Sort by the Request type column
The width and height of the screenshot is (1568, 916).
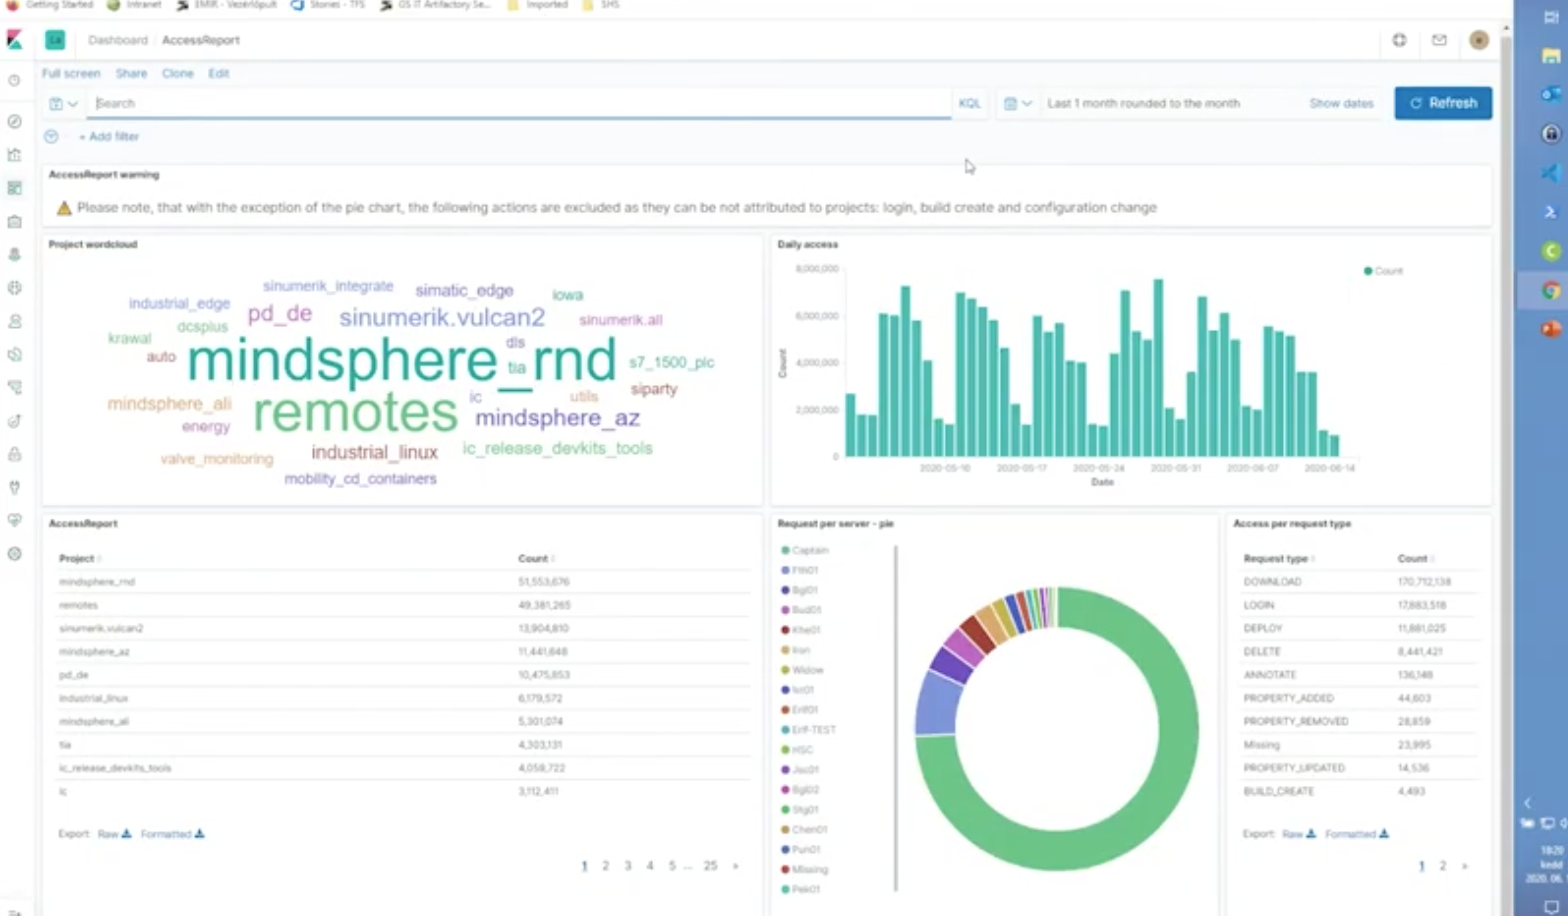click(1279, 558)
